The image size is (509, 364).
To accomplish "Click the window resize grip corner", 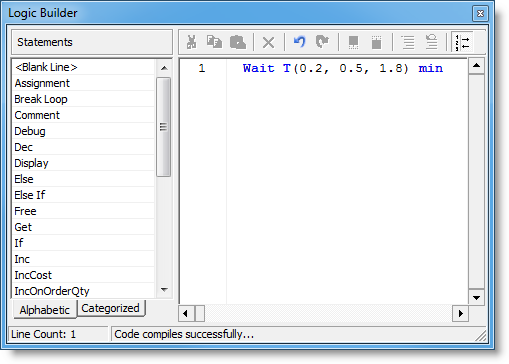I will pyautogui.click(x=481, y=336).
